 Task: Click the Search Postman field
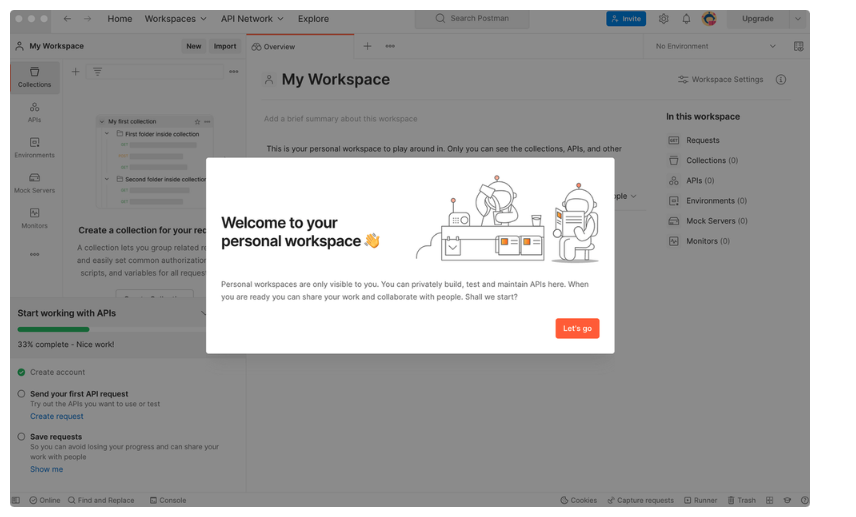click(x=472, y=19)
